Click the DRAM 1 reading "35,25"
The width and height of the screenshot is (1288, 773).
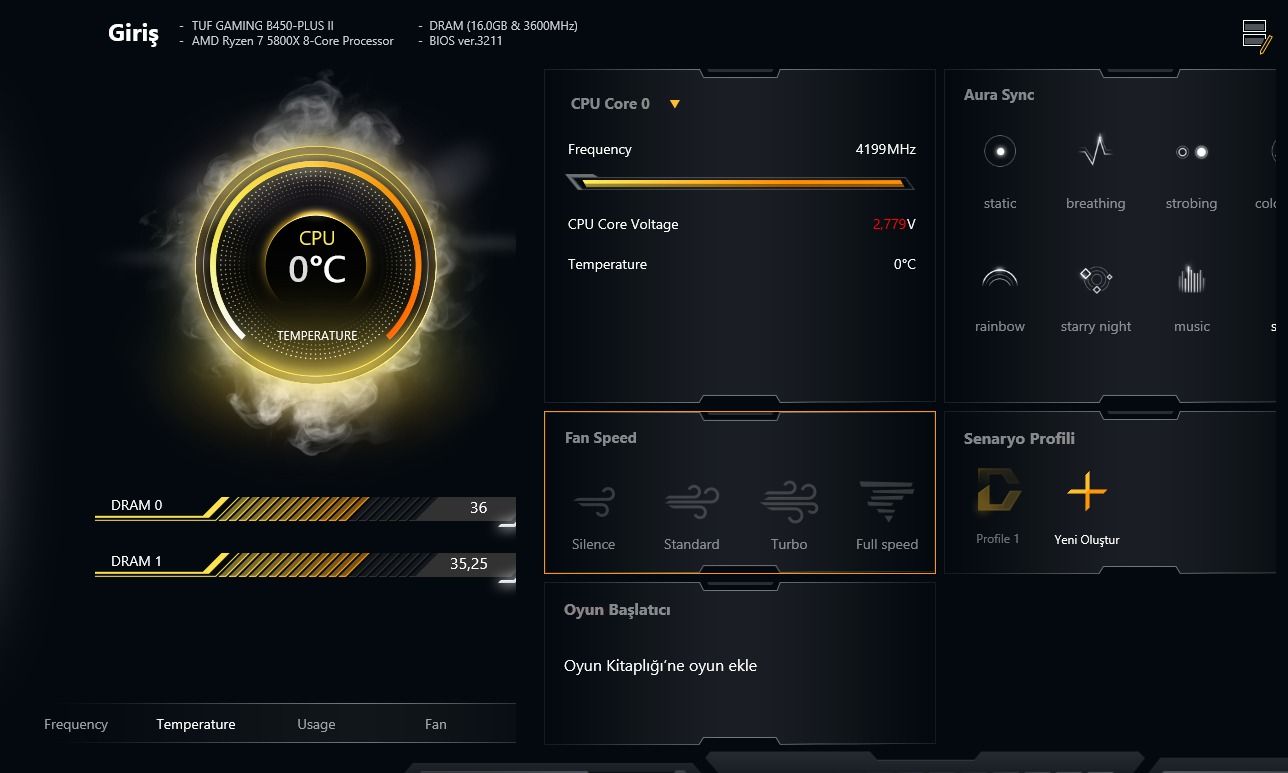coord(469,564)
